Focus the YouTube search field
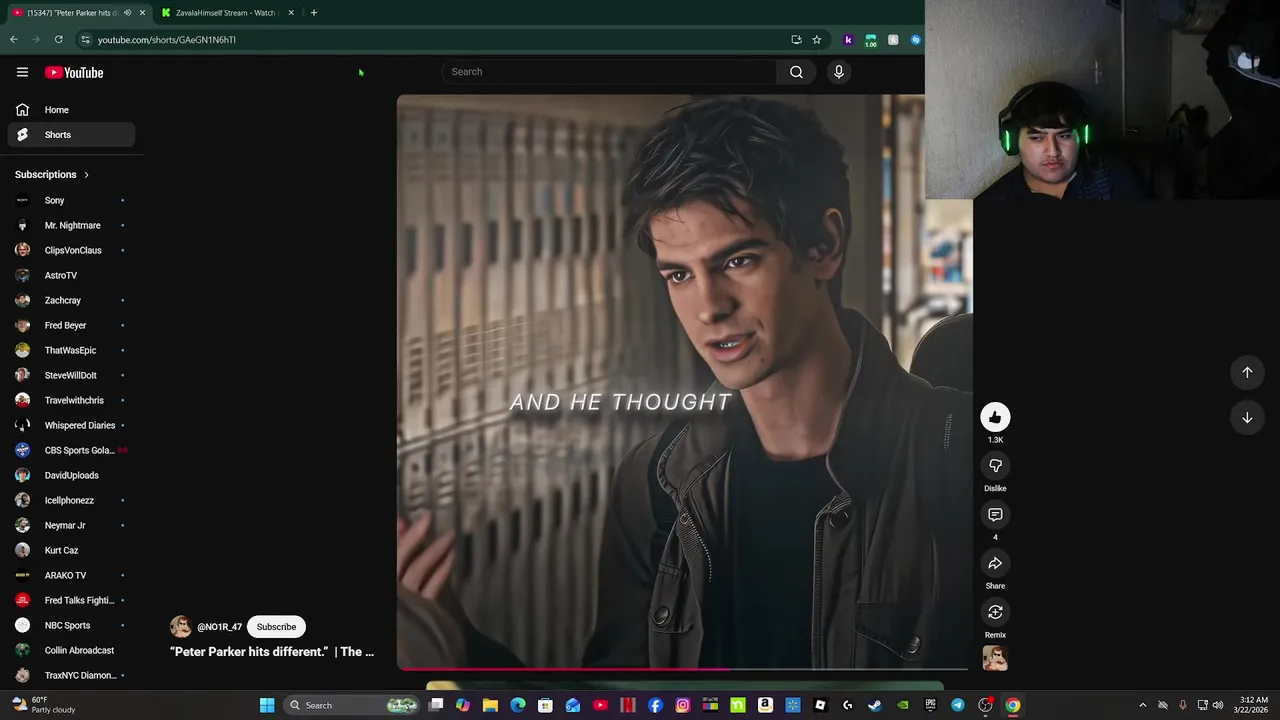Screen dimensions: 1280x720 pyautogui.click(x=609, y=72)
